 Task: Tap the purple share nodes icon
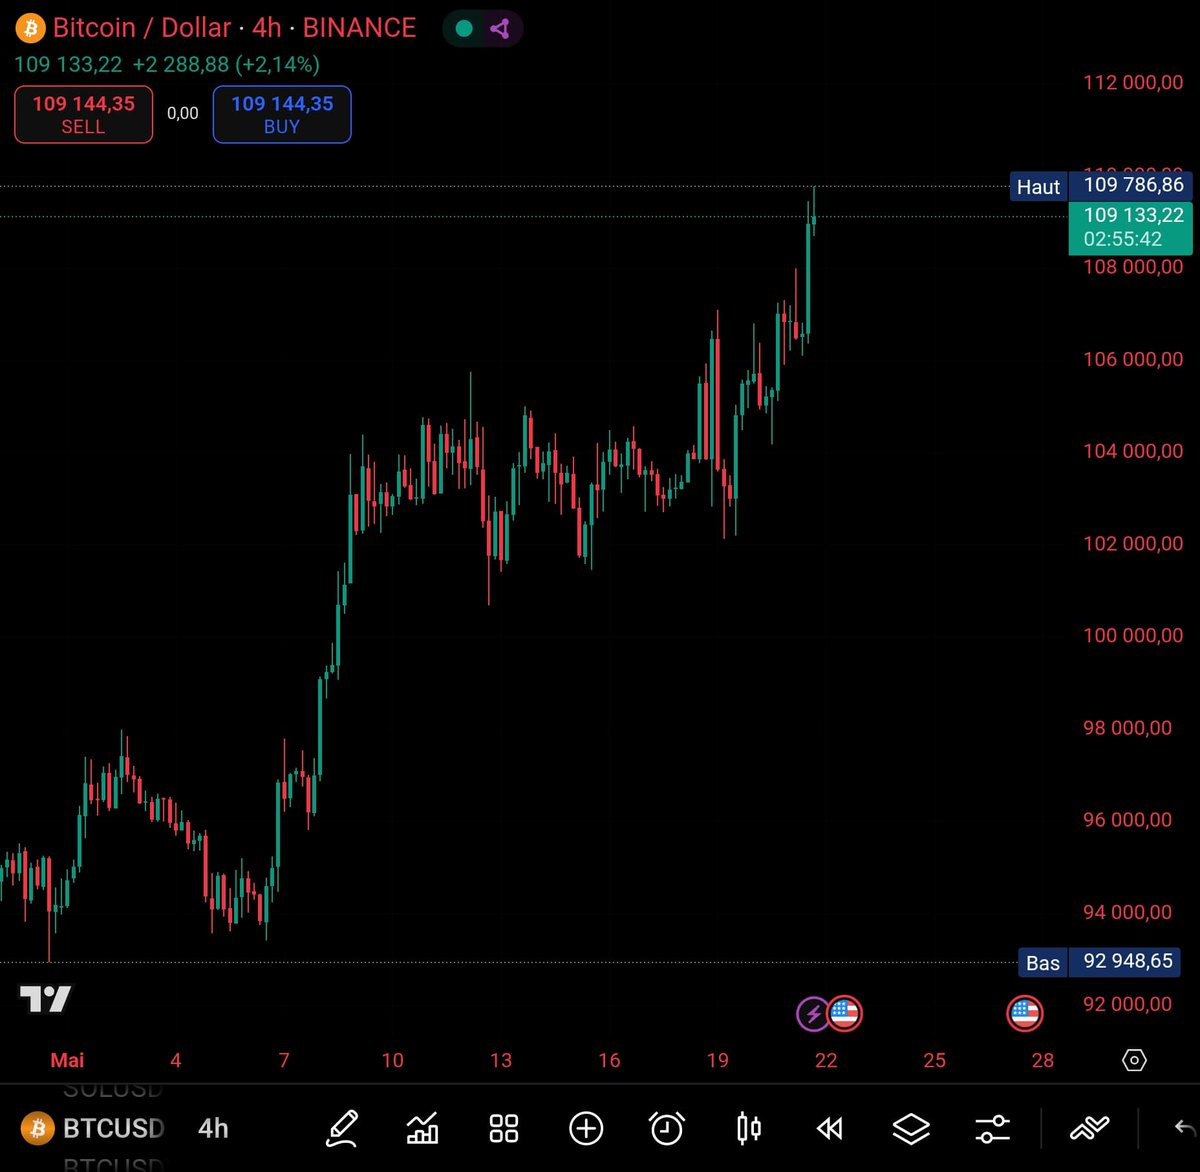point(500,28)
